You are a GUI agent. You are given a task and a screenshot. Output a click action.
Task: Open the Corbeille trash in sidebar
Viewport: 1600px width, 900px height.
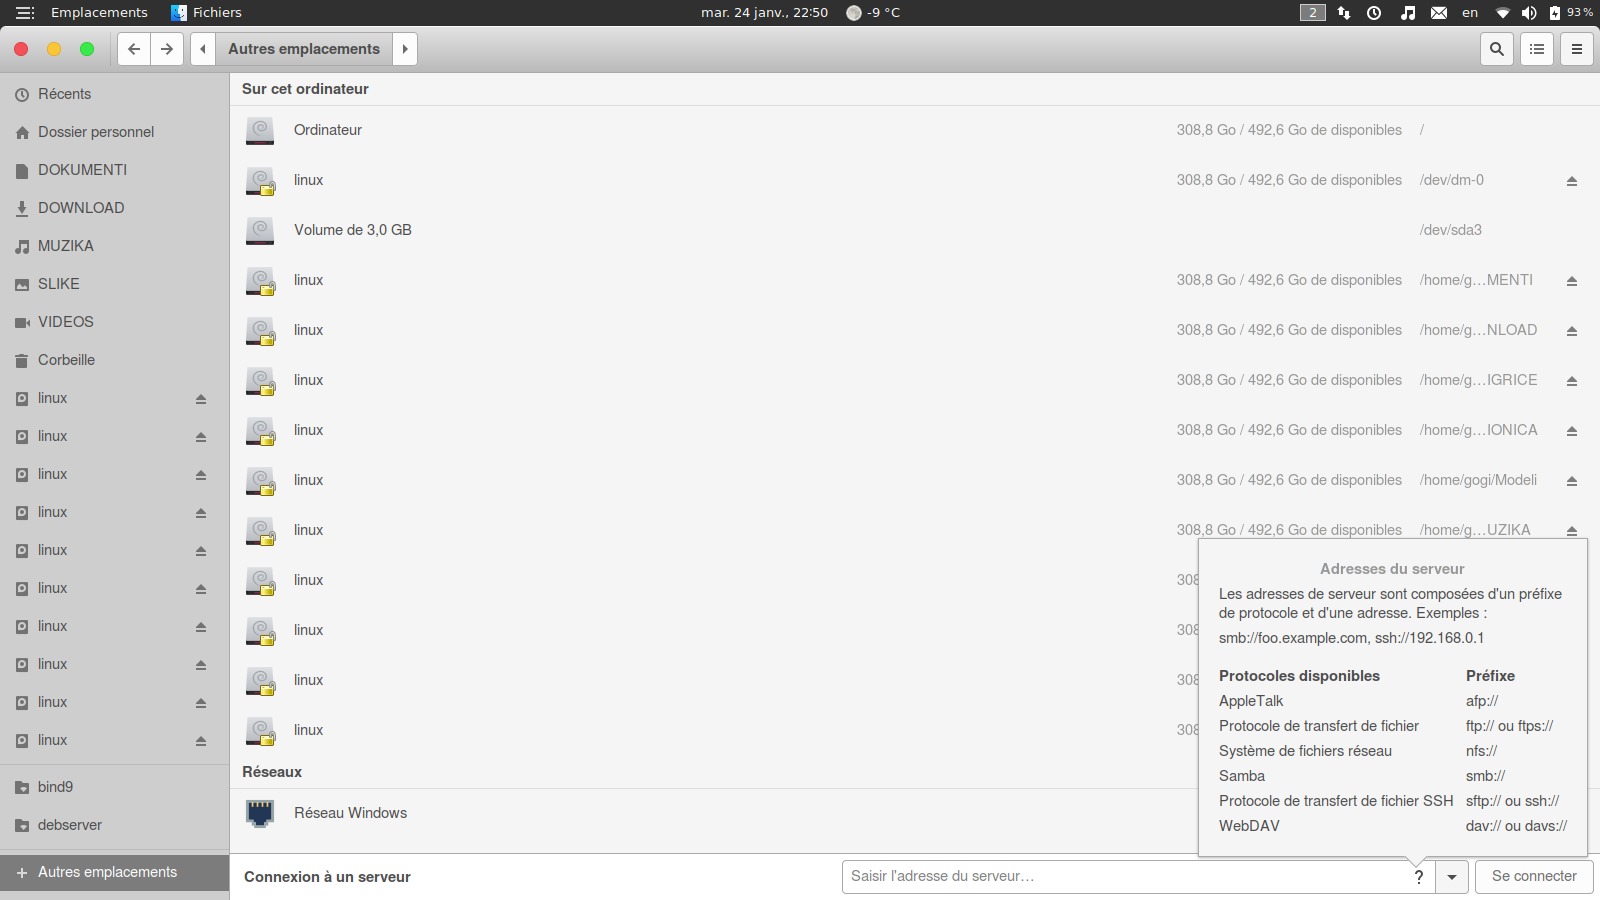(66, 360)
